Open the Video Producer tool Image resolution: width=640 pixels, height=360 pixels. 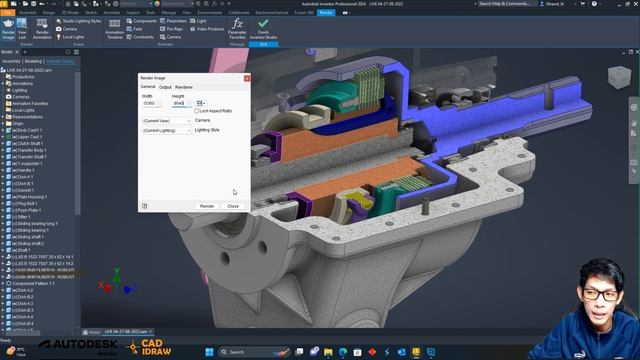[207, 29]
